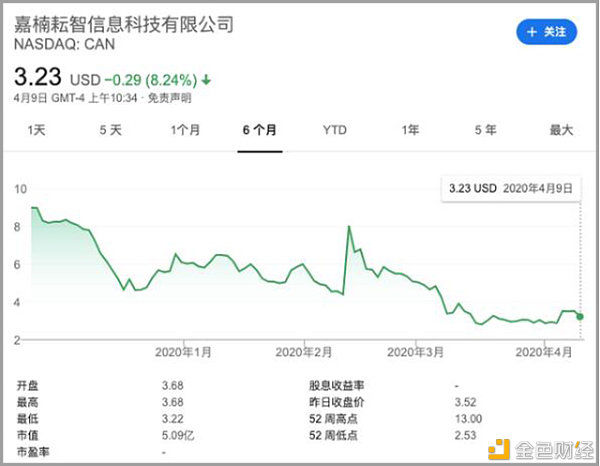The height and width of the screenshot is (466, 600).
Task: Open the 免责声明 disclaimer link
Action: tap(169, 98)
